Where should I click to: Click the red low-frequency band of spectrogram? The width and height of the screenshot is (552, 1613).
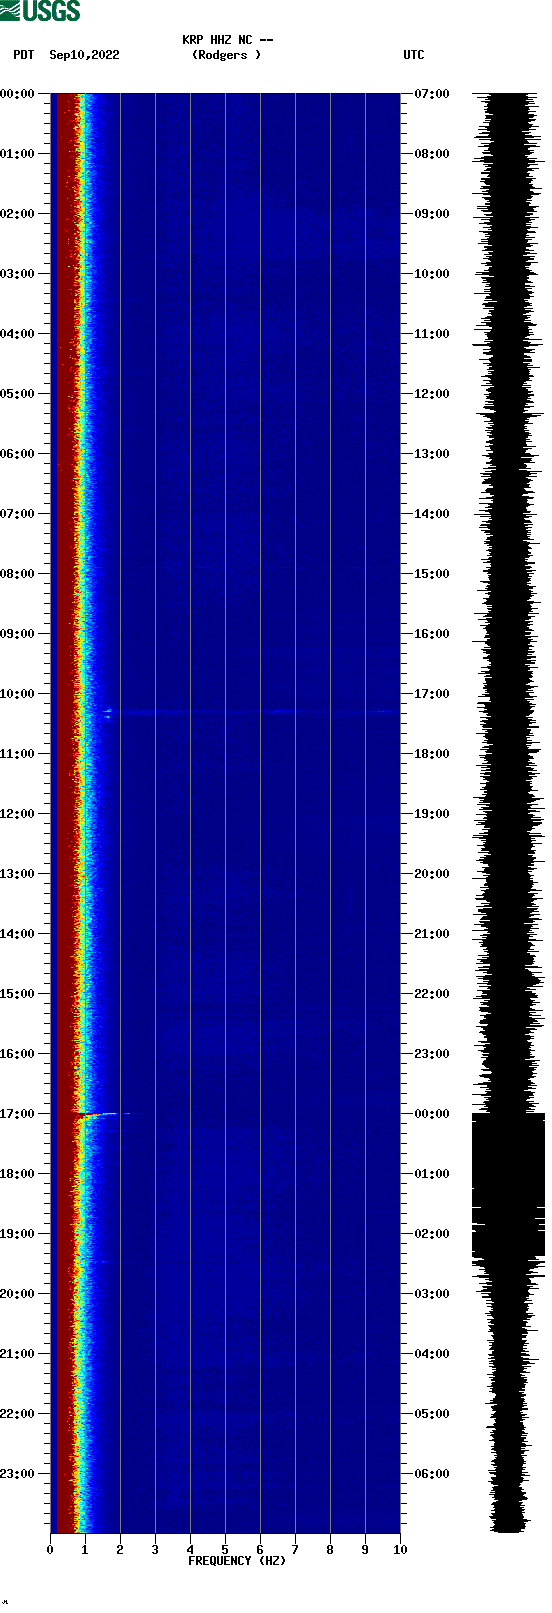tap(65, 813)
